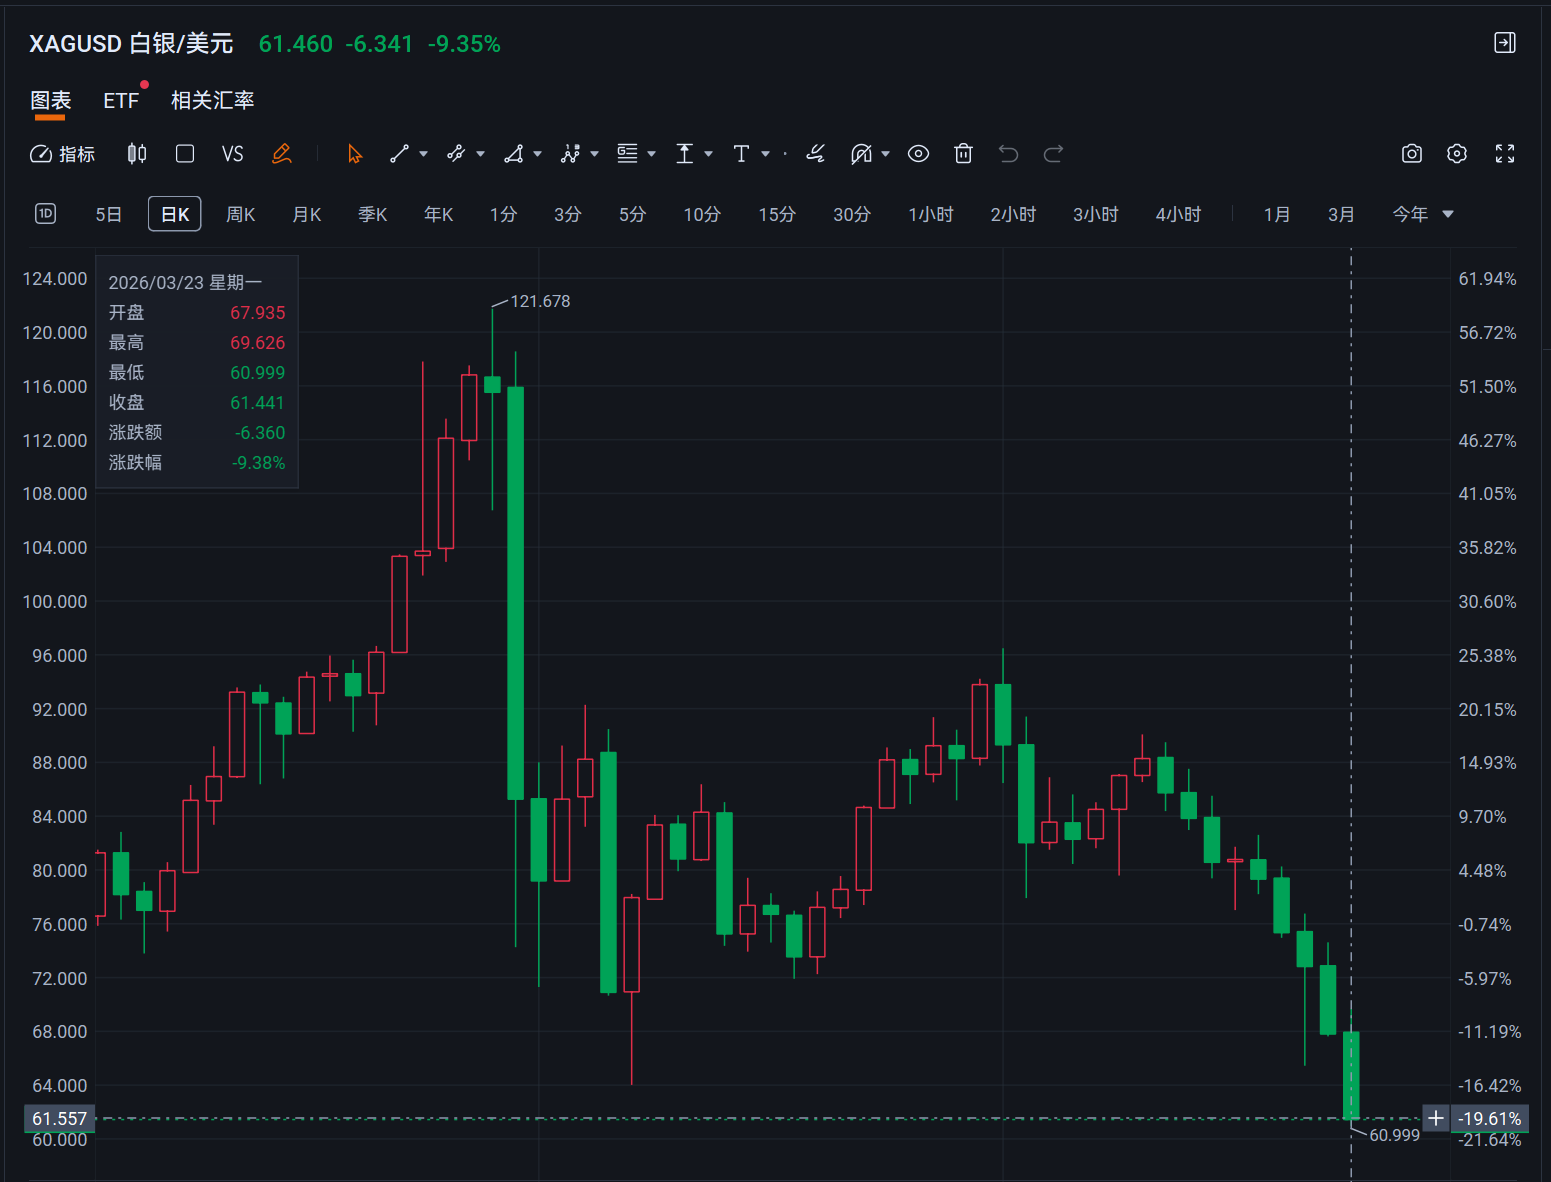Click the trash icon to delete drawings
This screenshot has height=1182, width=1551.
click(x=963, y=154)
